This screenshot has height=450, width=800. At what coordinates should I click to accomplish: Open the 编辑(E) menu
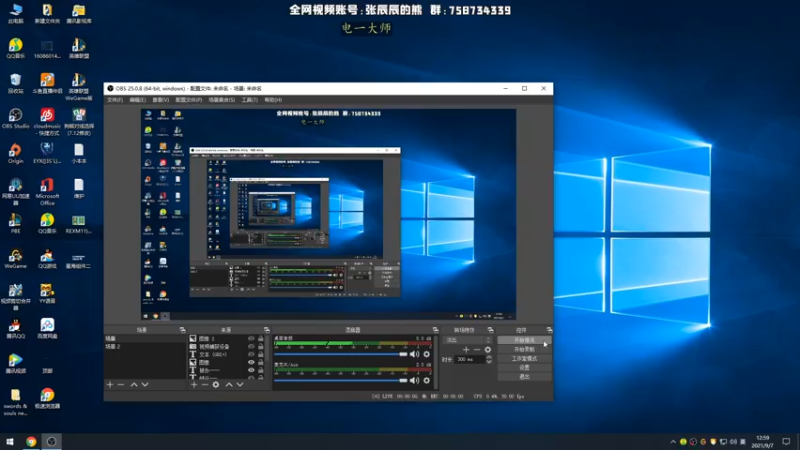click(137, 100)
